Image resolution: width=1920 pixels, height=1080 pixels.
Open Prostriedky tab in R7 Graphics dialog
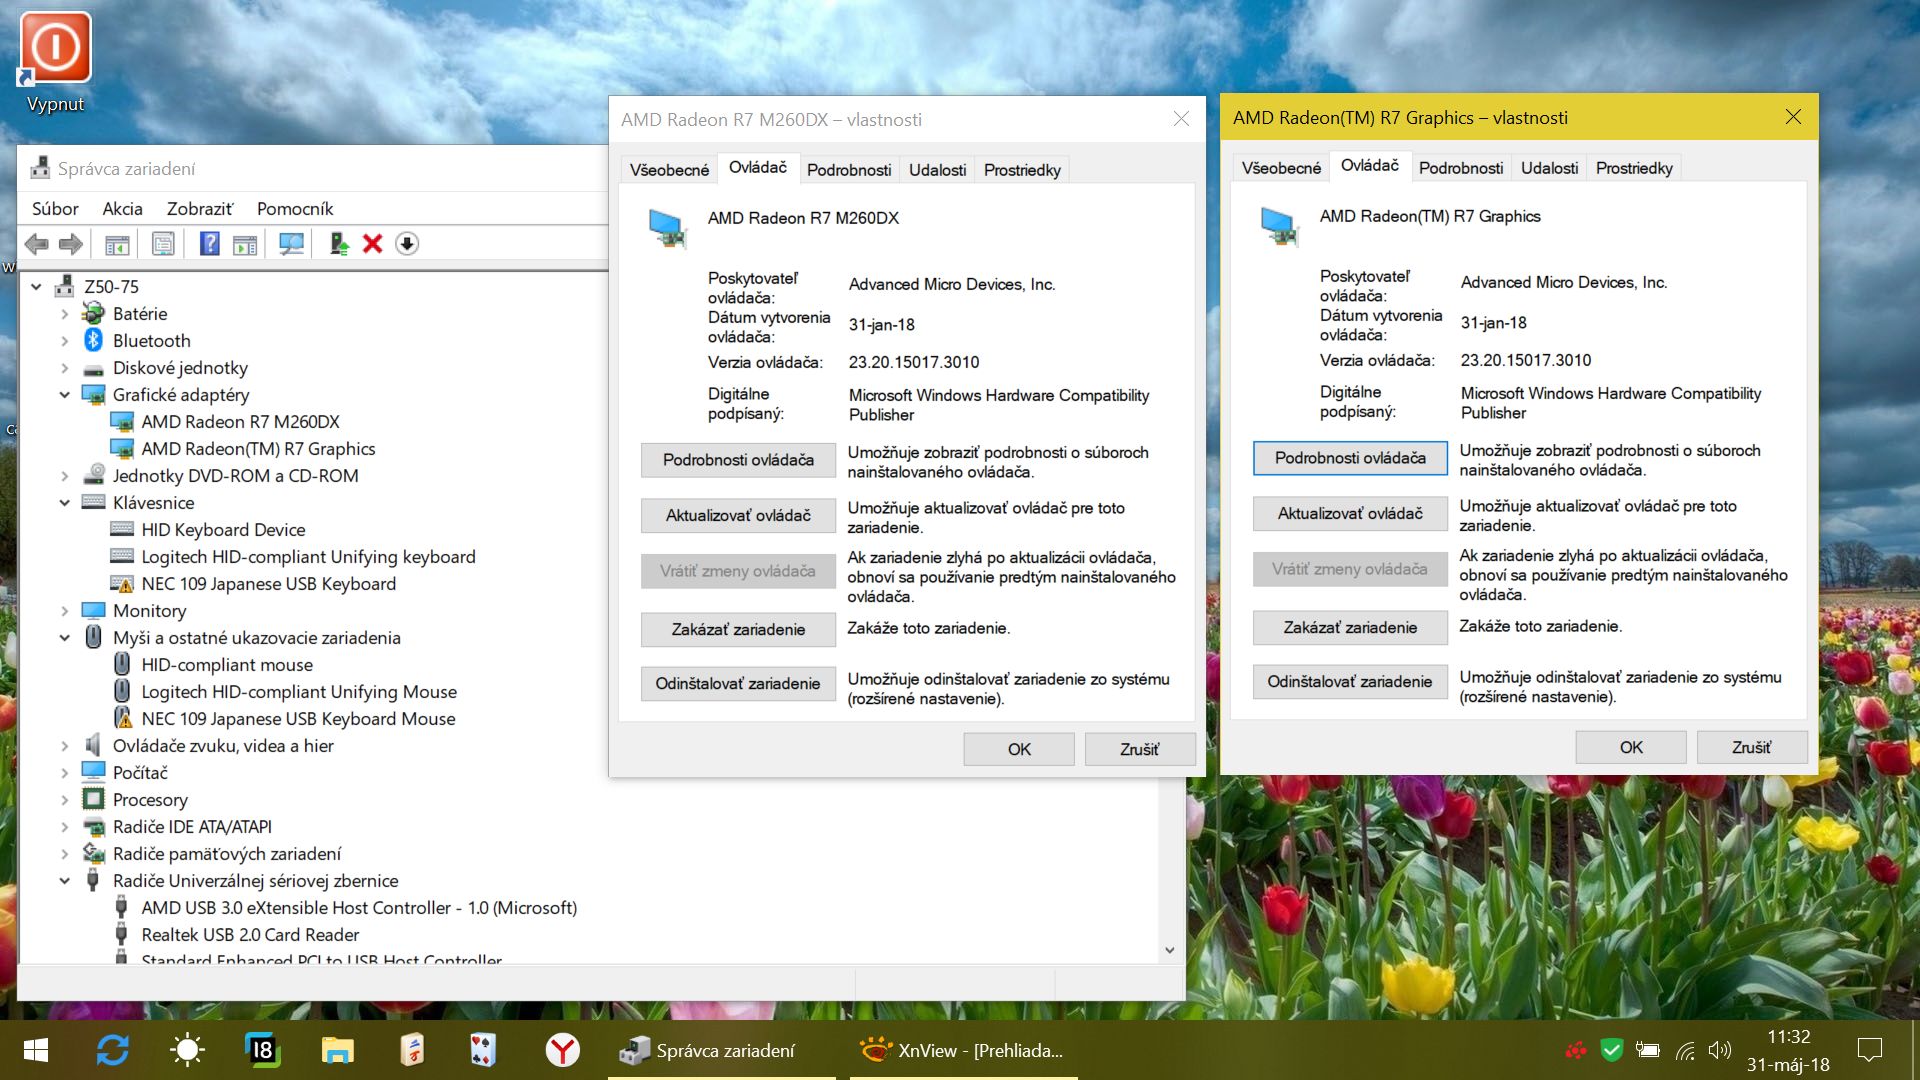point(1634,168)
